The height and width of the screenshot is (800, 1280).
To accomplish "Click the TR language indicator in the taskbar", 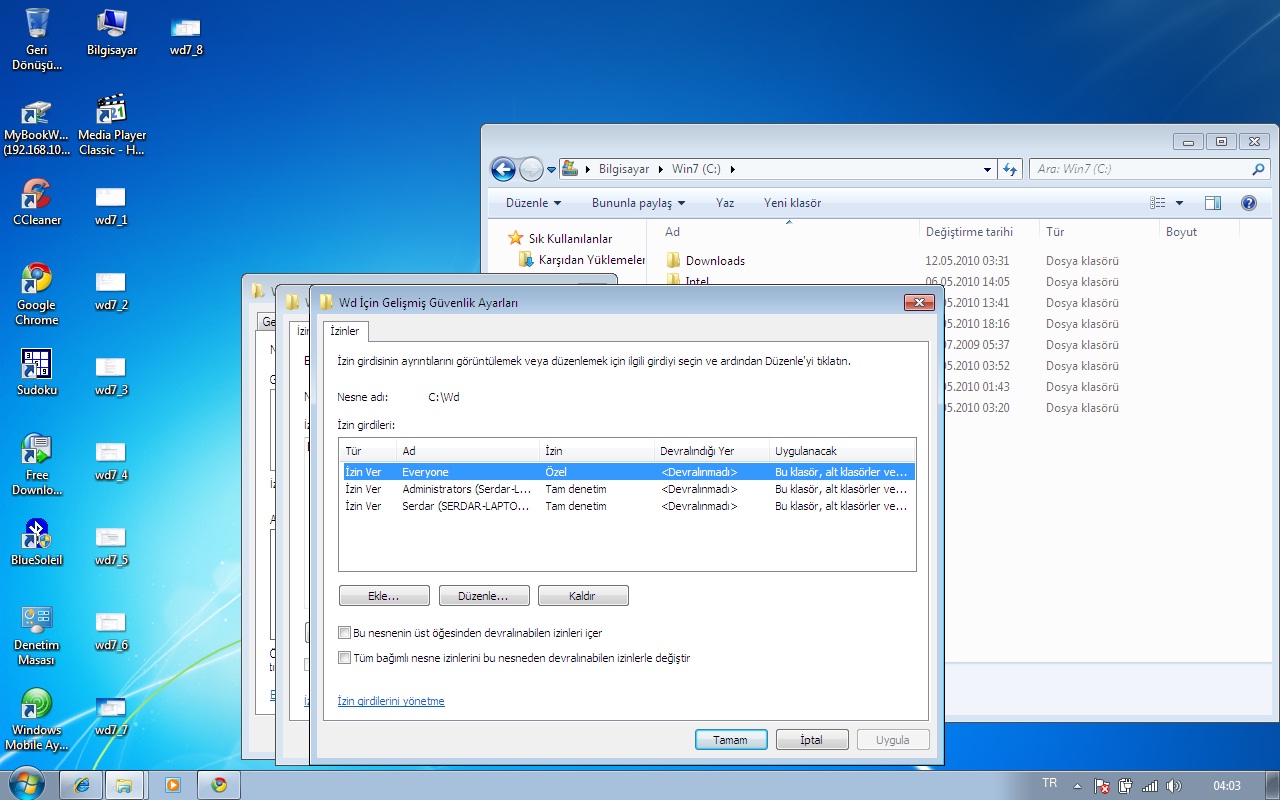I will tap(1050, 784).
